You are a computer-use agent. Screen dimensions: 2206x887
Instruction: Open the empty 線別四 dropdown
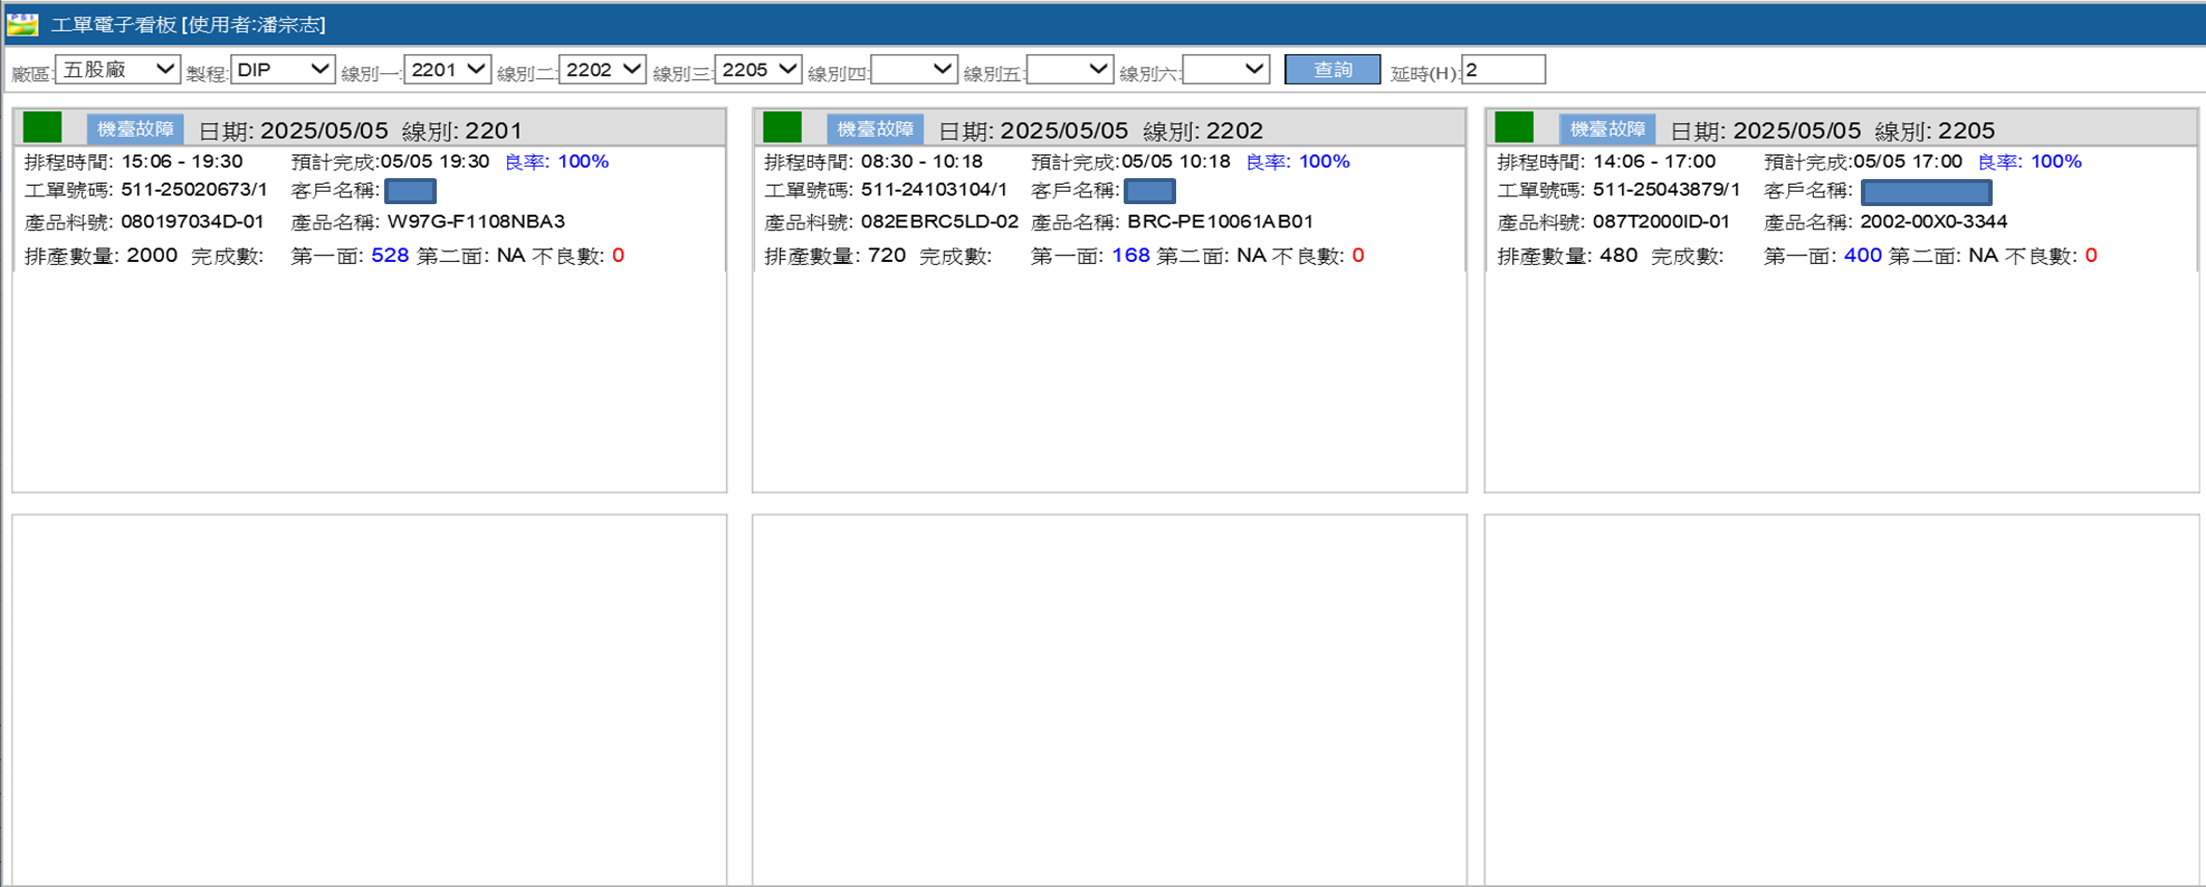(x=914, y=70)
